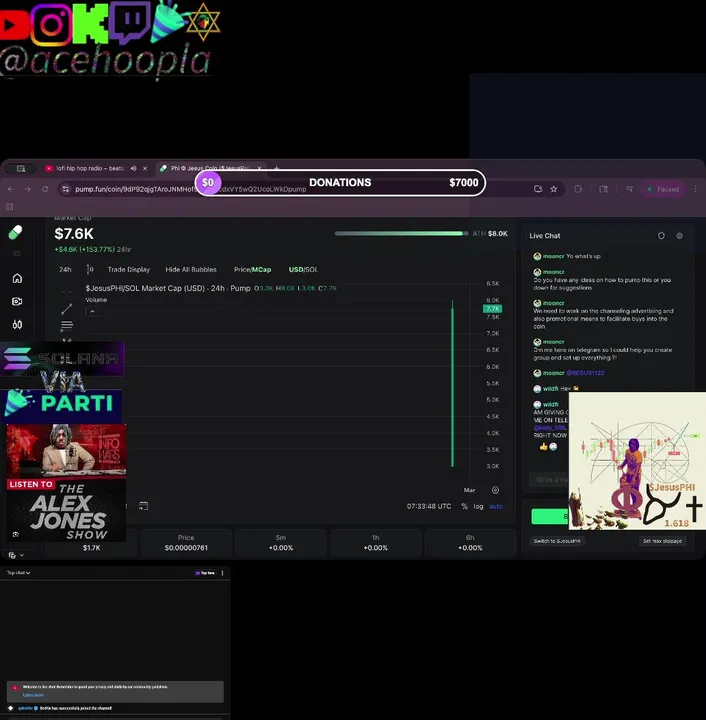The width and height of the screenshot is (706, 720).
Task: Open the 24h timeframe dropdown
Action: 65,270
